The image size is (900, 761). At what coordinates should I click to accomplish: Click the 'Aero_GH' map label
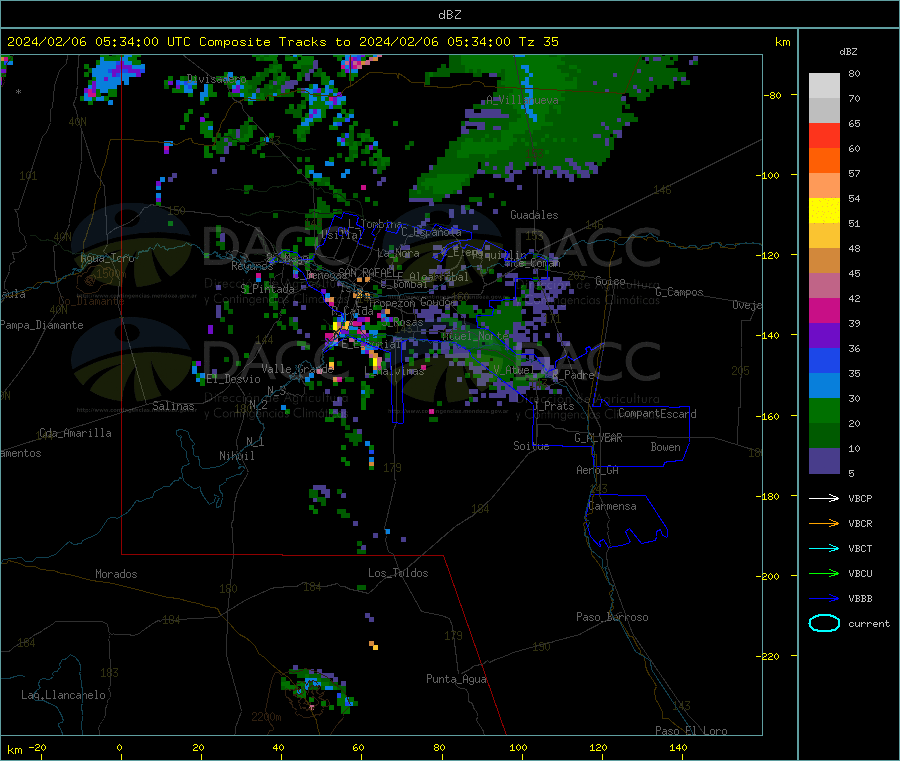click(598, 470)
